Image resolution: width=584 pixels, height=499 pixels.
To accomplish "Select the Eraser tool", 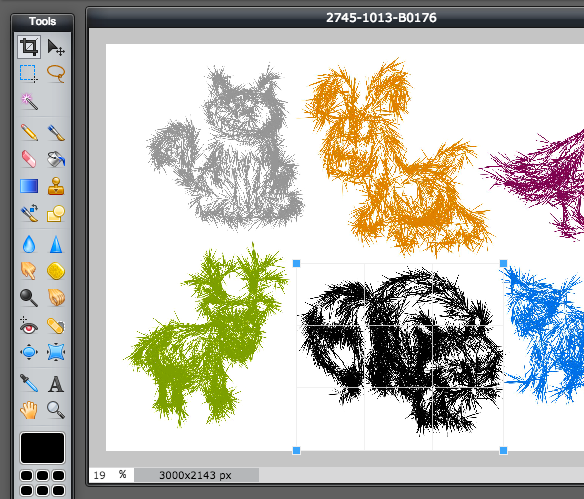I will pos(29,159).
